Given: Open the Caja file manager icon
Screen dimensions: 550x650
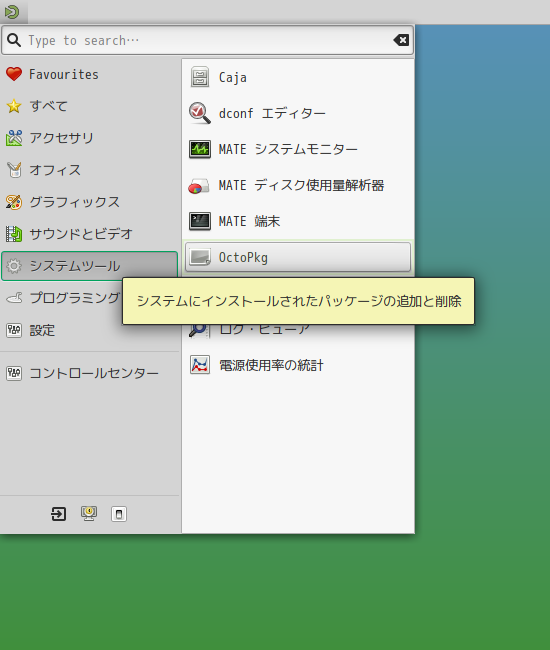Looking at the screenshot, I should [200, 77].
